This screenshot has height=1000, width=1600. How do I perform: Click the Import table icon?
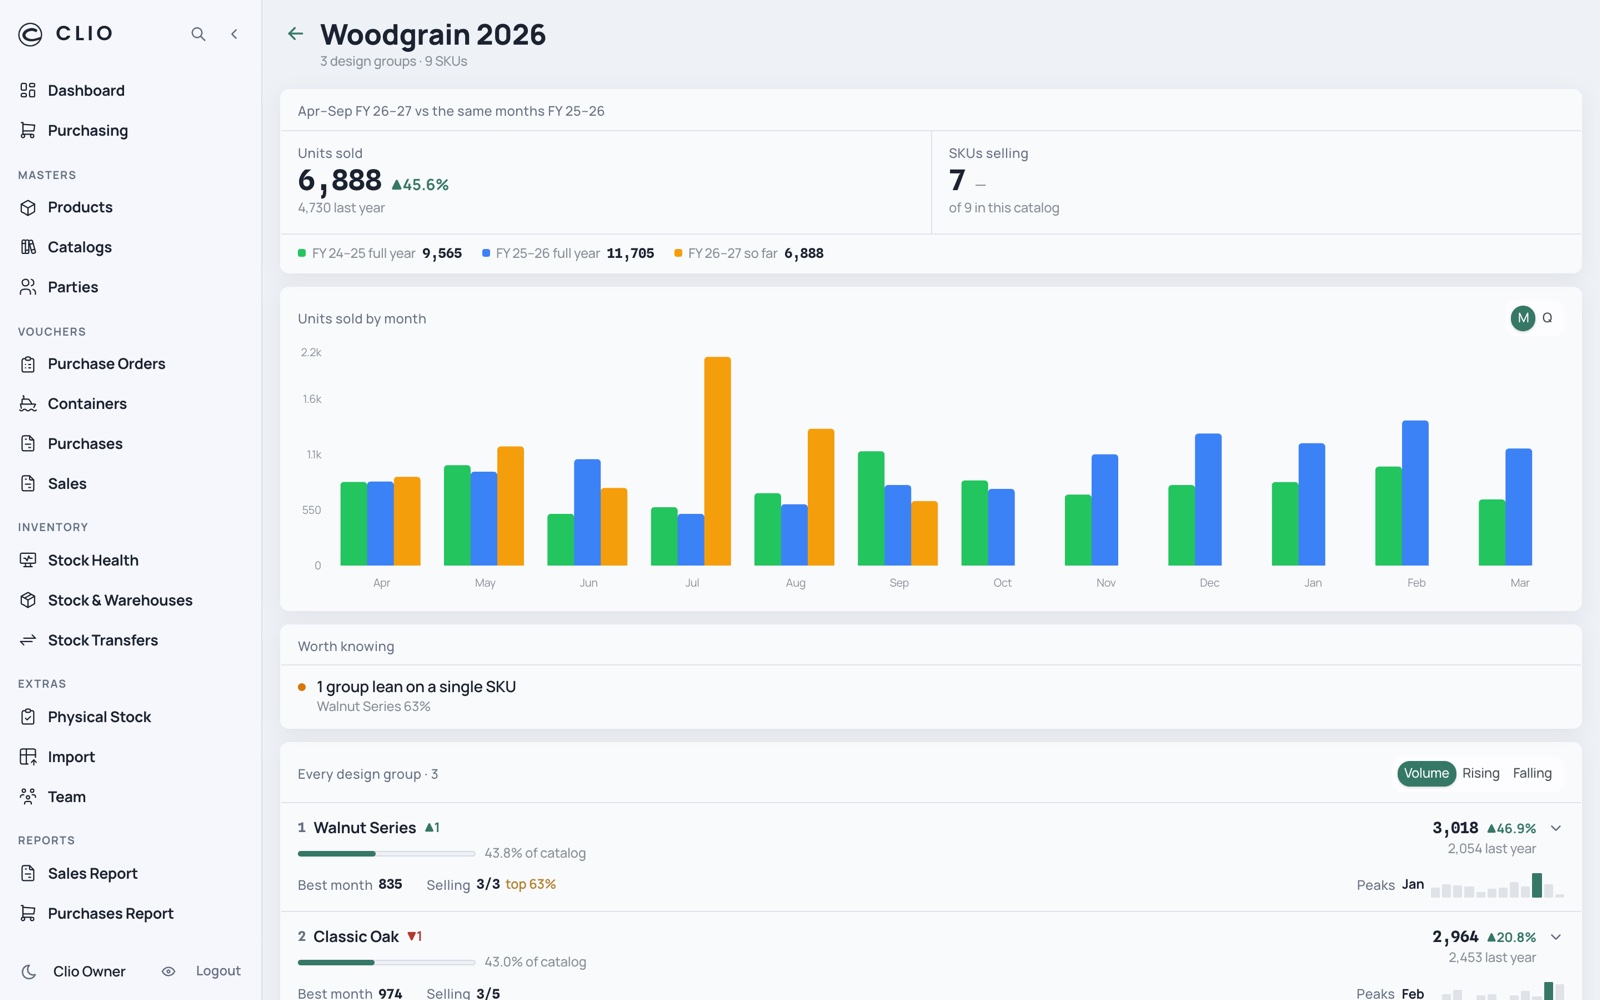28,757
